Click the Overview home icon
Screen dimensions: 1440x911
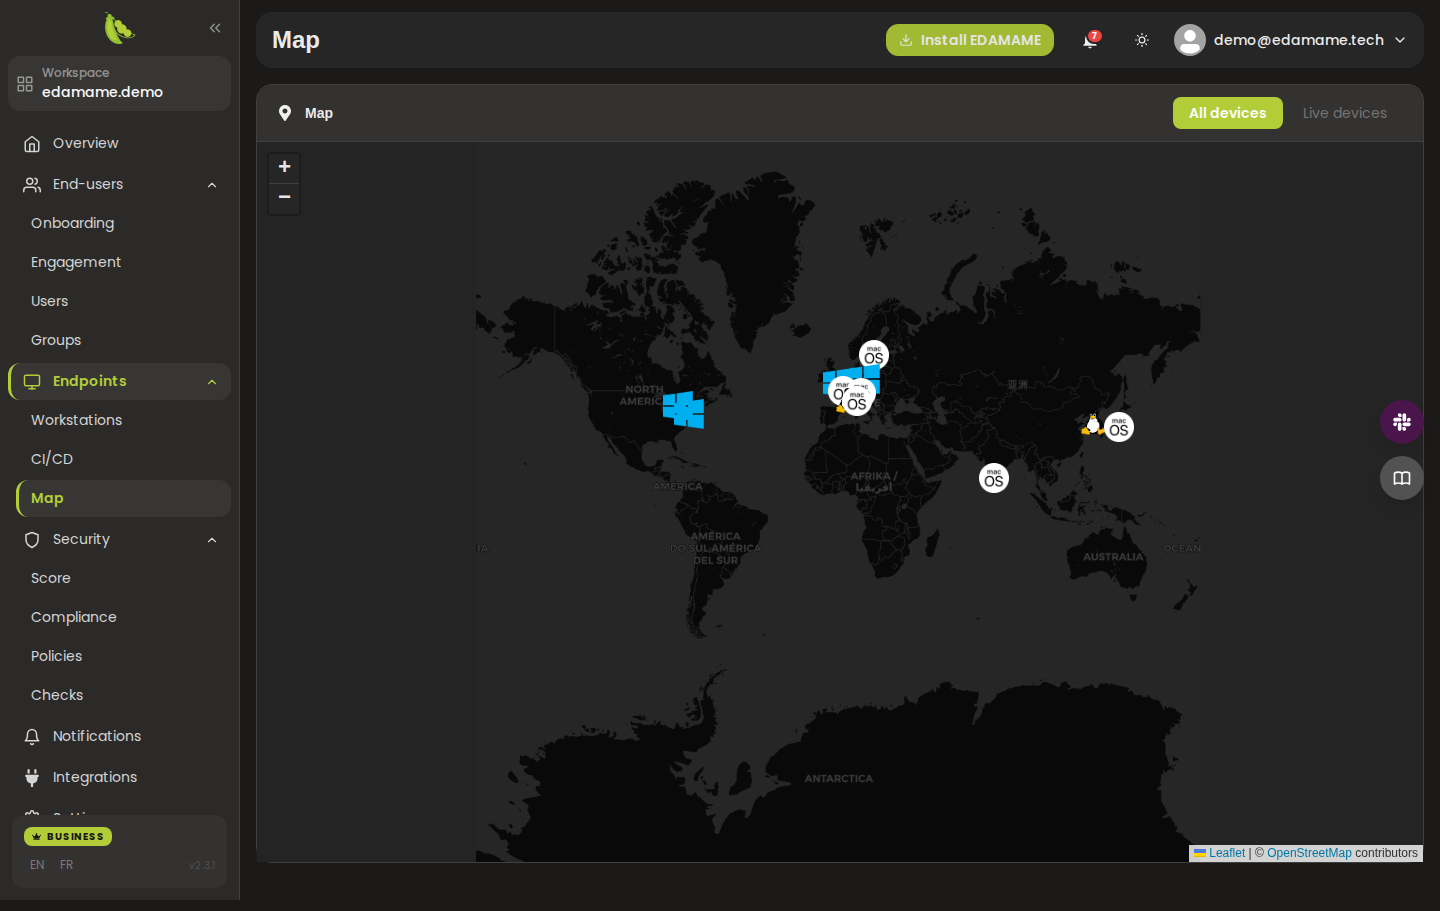pyautogui.click(x=32, y=144)
